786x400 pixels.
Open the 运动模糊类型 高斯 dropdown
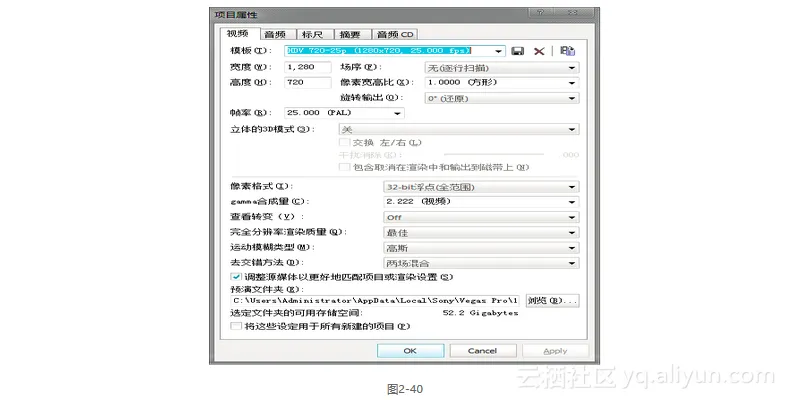click(481, 248)
